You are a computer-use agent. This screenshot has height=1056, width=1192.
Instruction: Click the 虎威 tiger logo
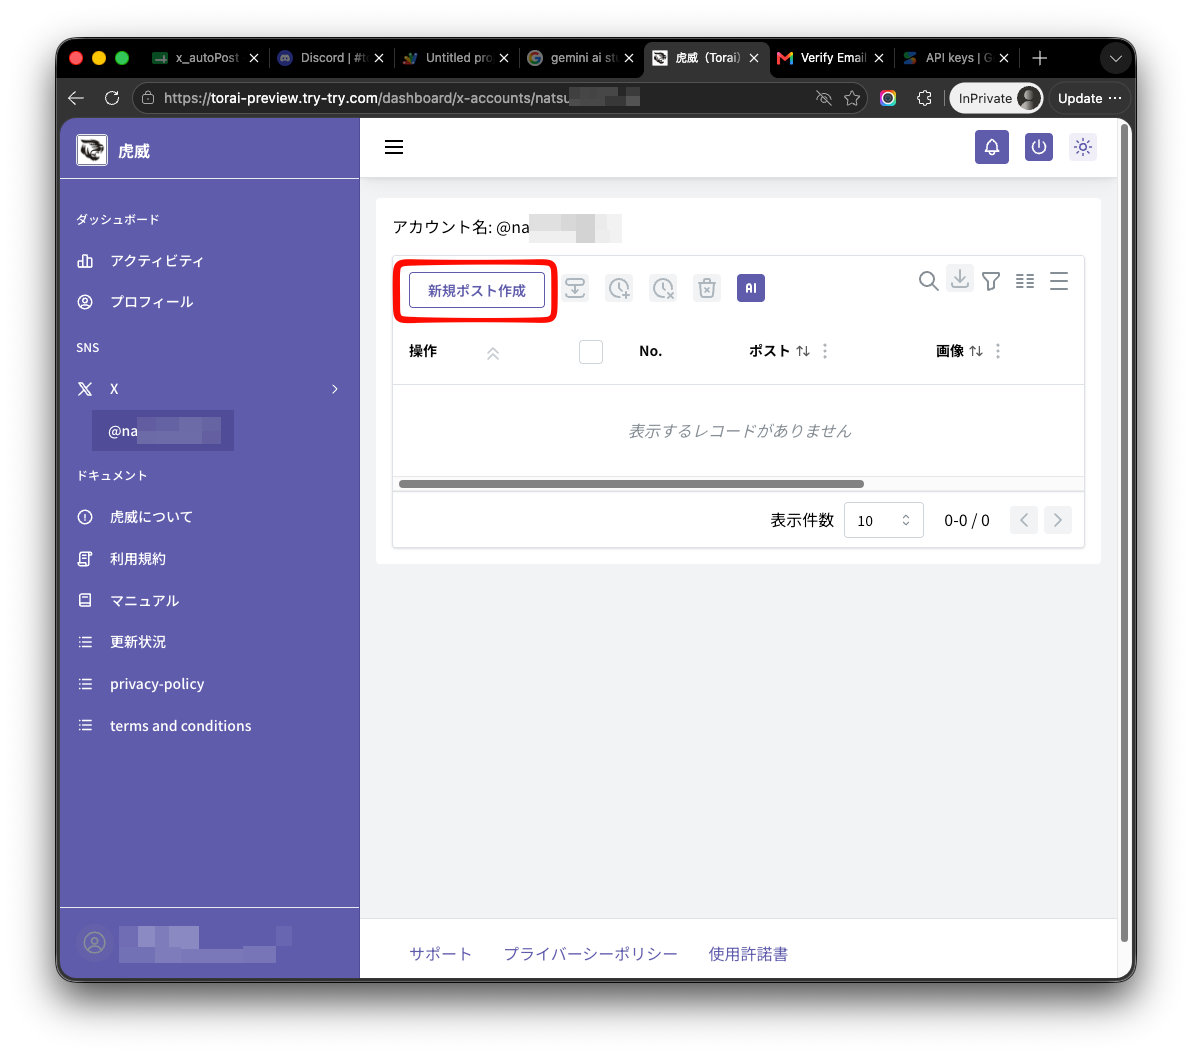coord(92,151)
